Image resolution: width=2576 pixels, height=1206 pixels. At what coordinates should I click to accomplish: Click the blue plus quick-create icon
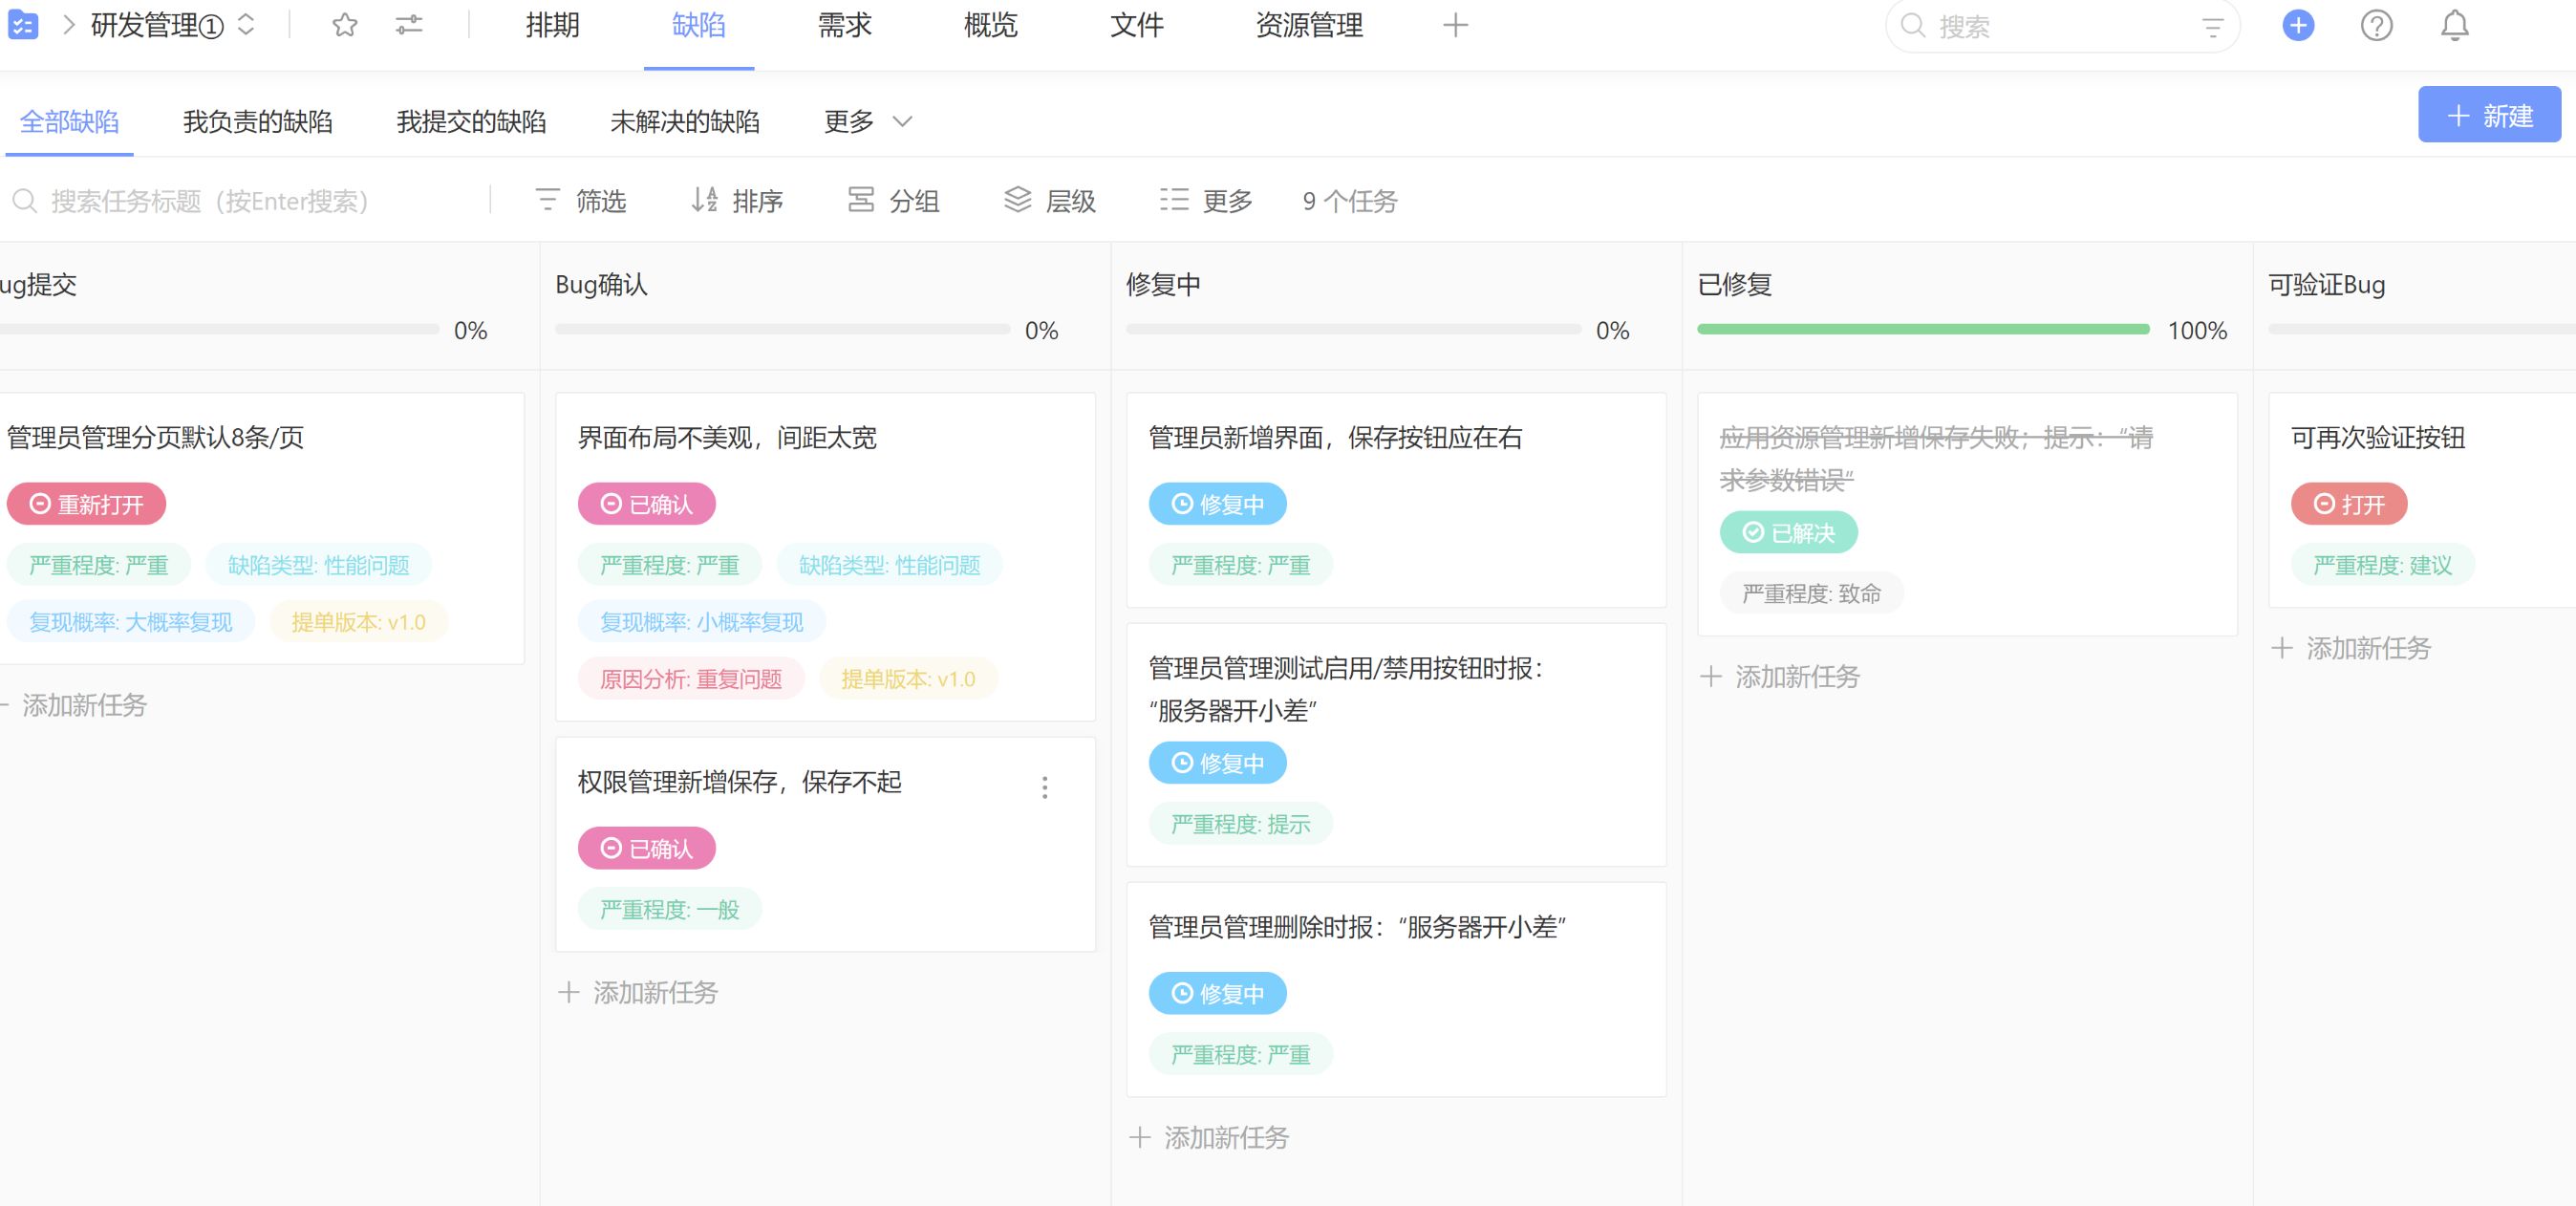2298,25
